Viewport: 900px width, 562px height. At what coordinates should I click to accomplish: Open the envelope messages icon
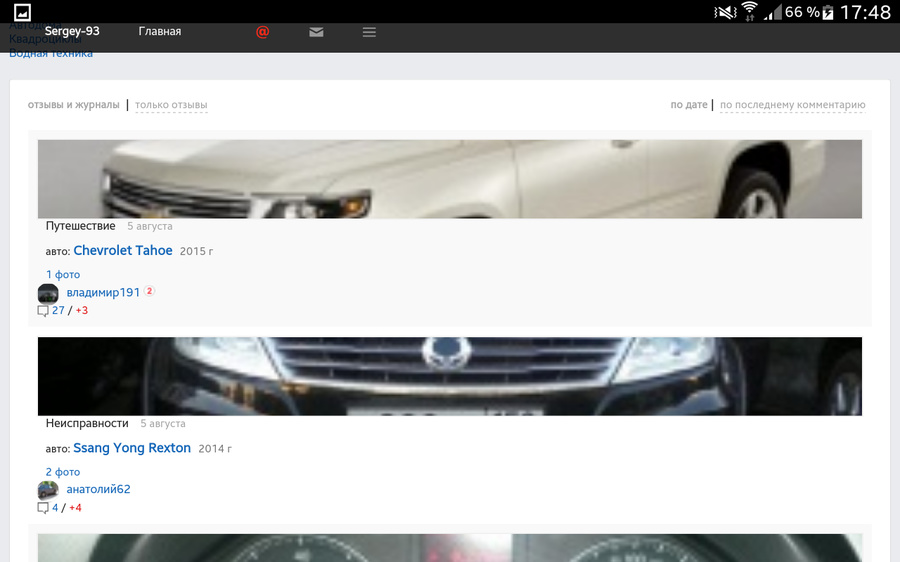point(316,32)
